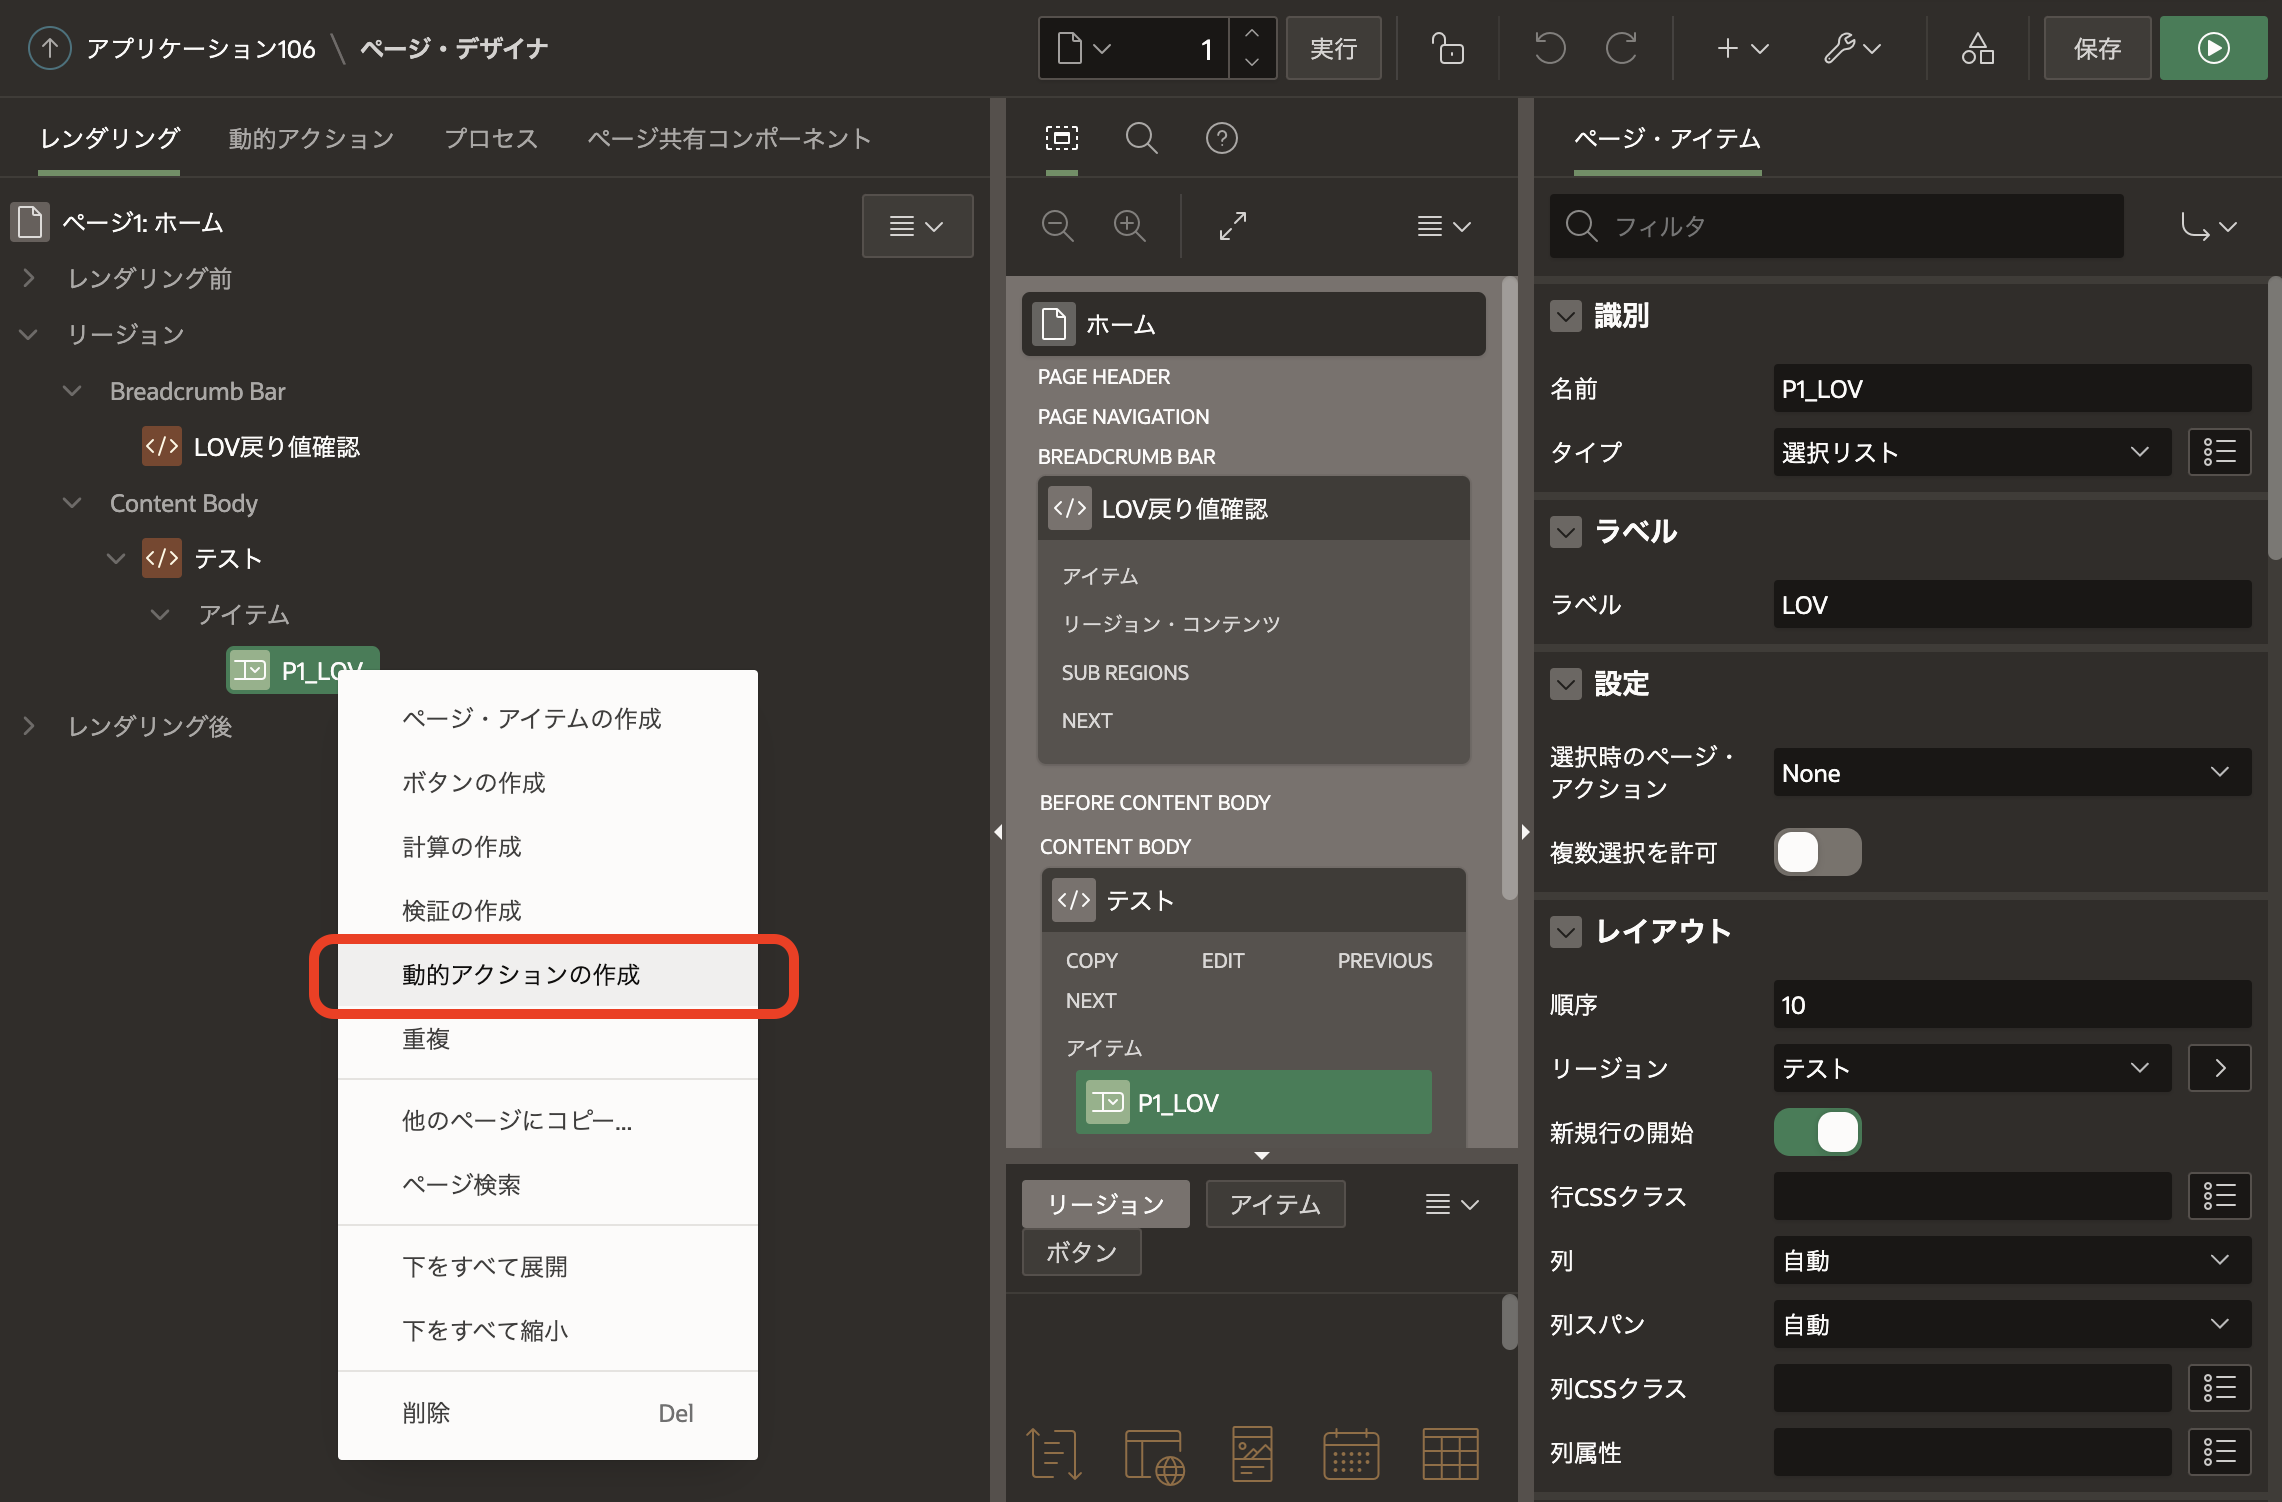Collapse the 識別 property group

pyautogui.click(x=1566, y=316)
